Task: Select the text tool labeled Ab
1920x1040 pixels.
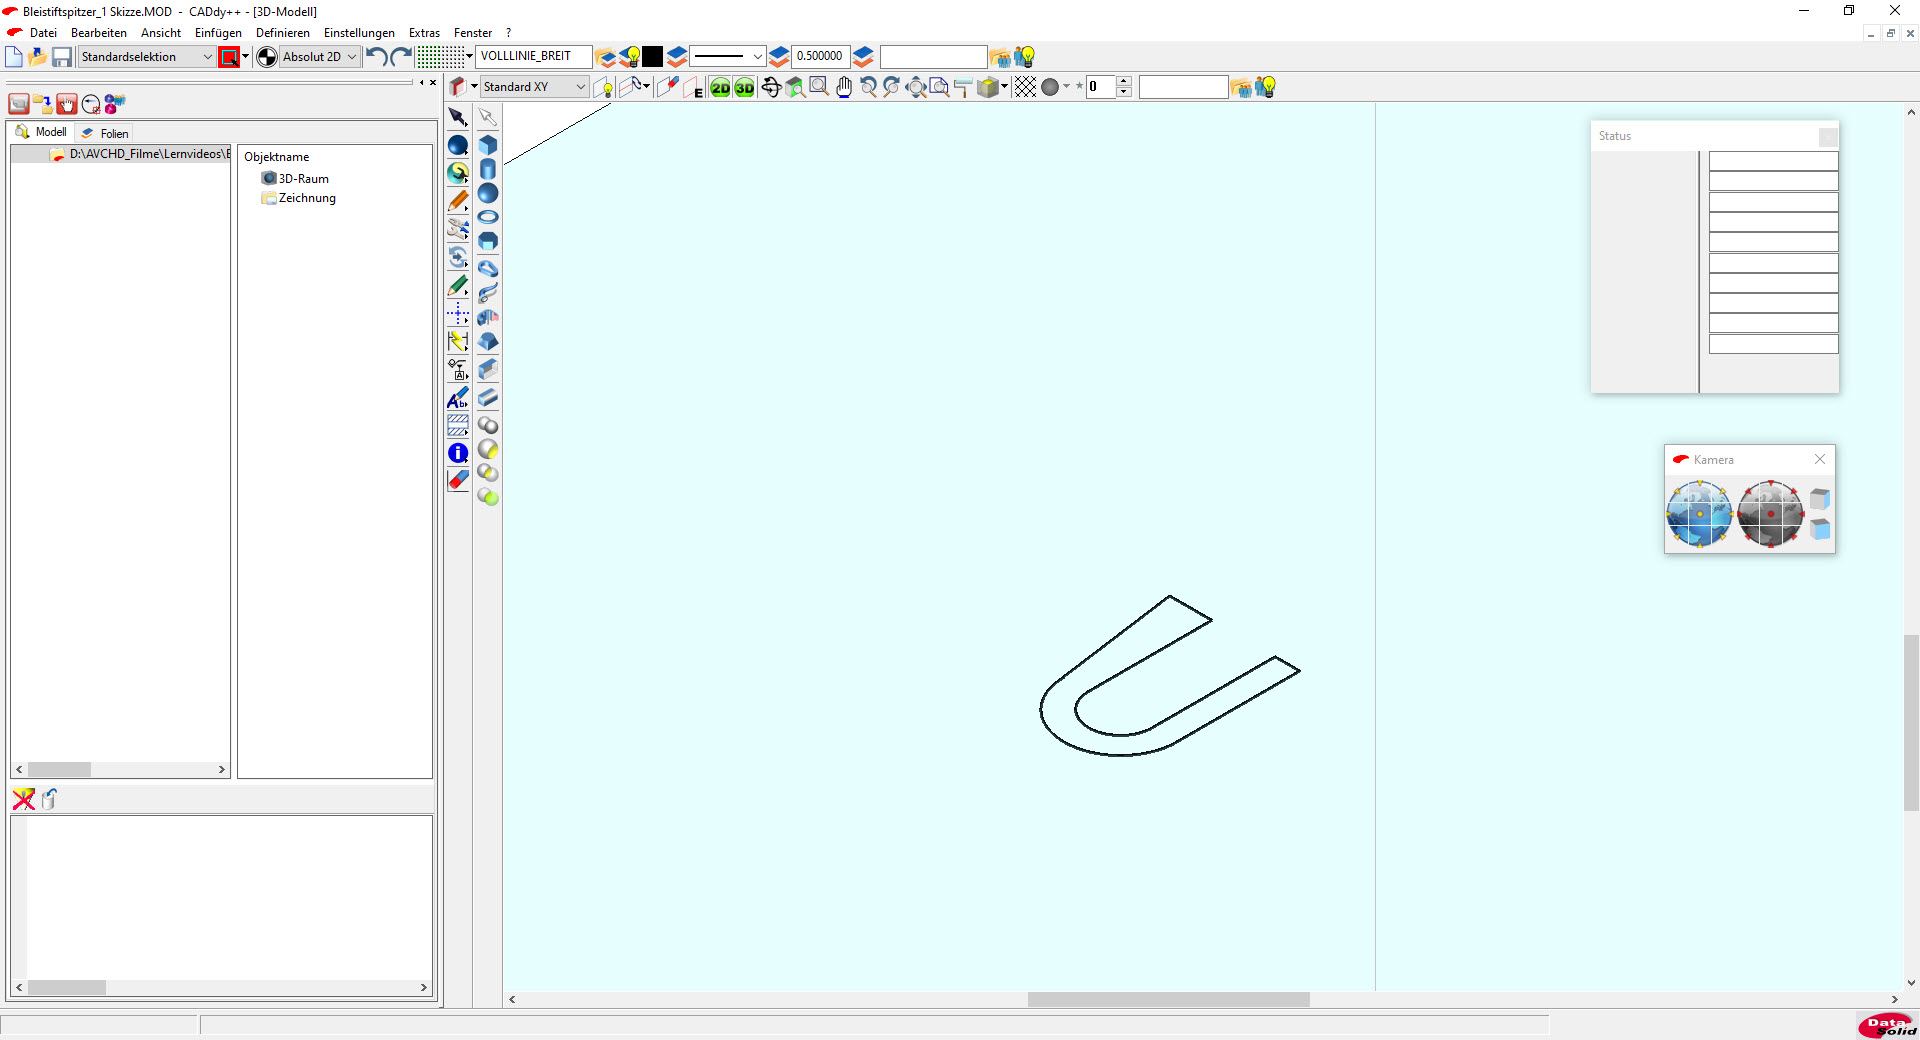Action: pos(458,398)
